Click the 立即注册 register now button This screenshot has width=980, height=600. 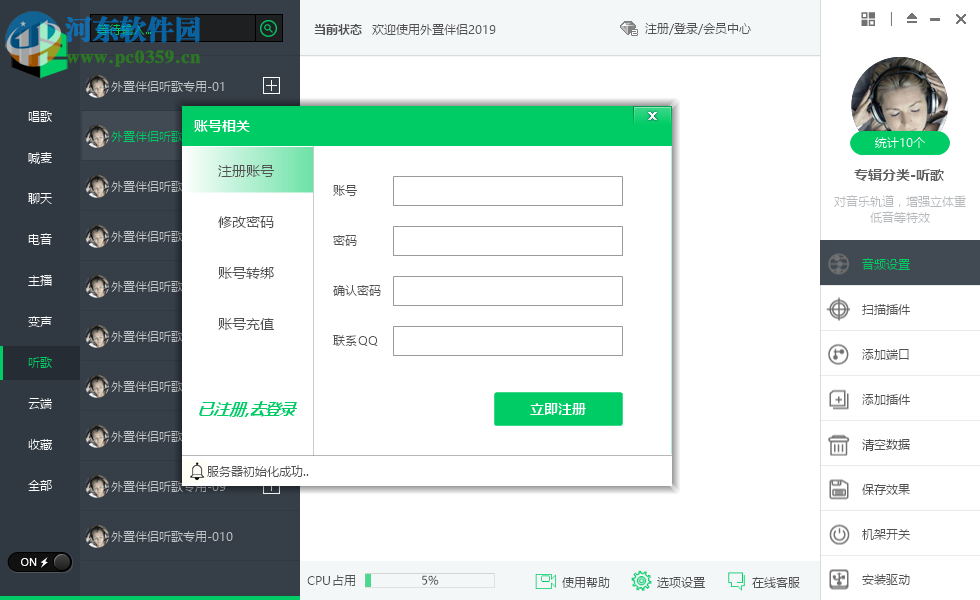pyautogui.click(x=558, y=409)
